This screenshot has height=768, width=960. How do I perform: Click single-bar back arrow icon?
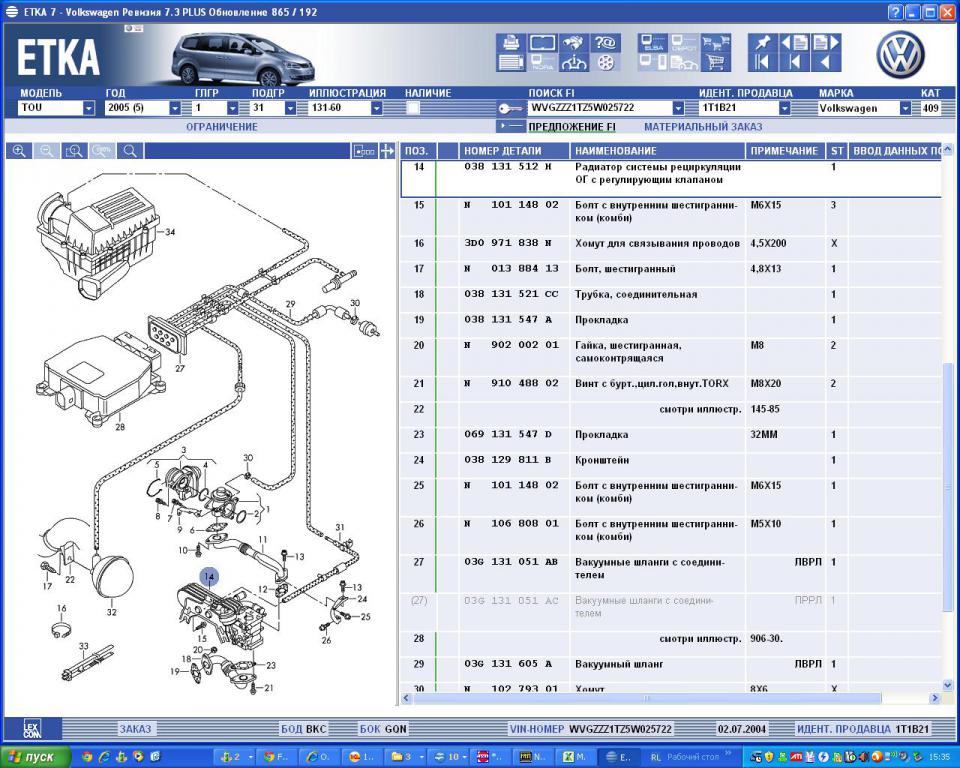point(795,62)
